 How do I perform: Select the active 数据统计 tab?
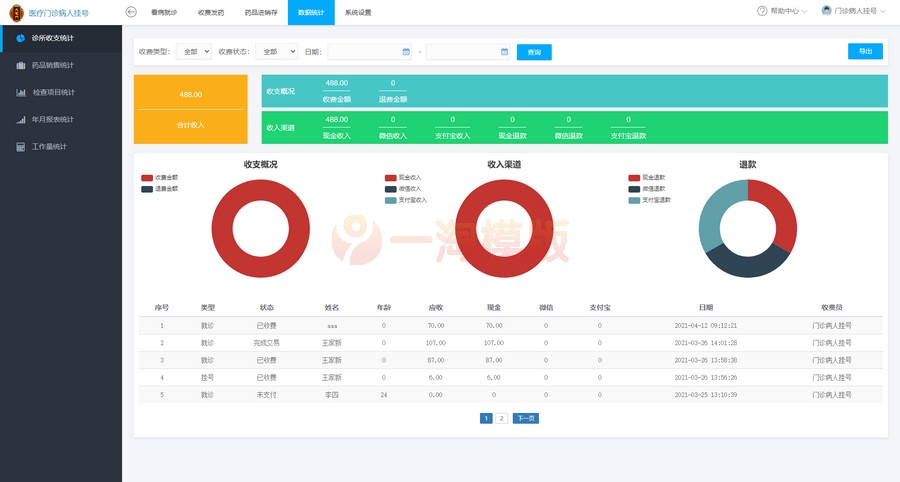311,12
